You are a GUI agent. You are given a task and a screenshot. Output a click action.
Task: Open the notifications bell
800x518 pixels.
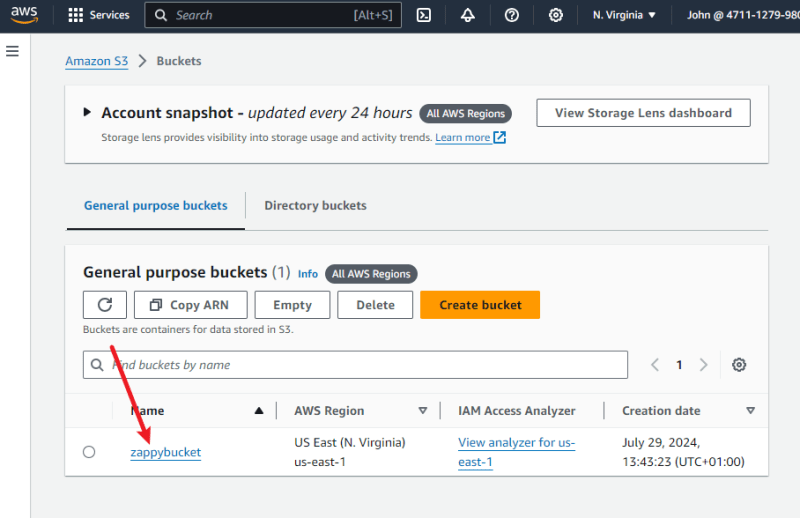click(467, 15)
